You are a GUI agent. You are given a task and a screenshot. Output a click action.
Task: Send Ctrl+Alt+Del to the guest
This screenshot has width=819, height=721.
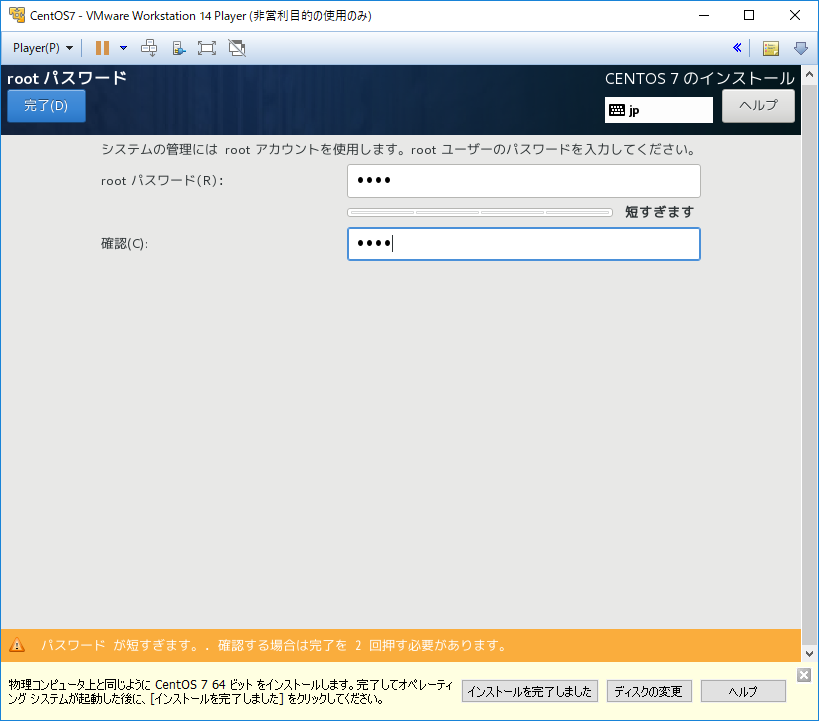pos(148,47)
